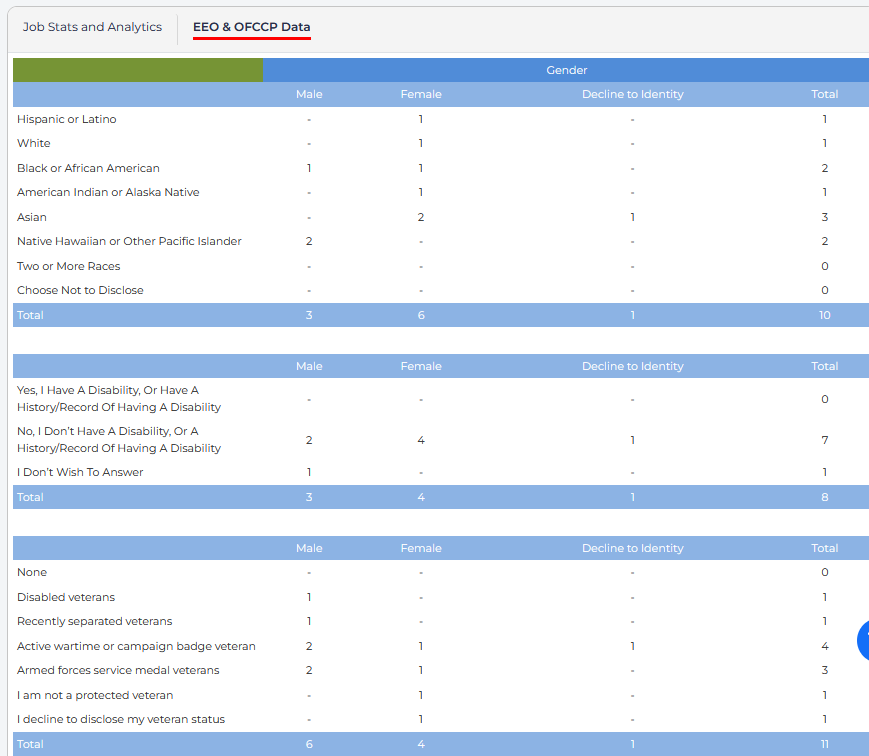Select the Disabled veterans row label
This screenshot has width=869, height=756.
66,597
